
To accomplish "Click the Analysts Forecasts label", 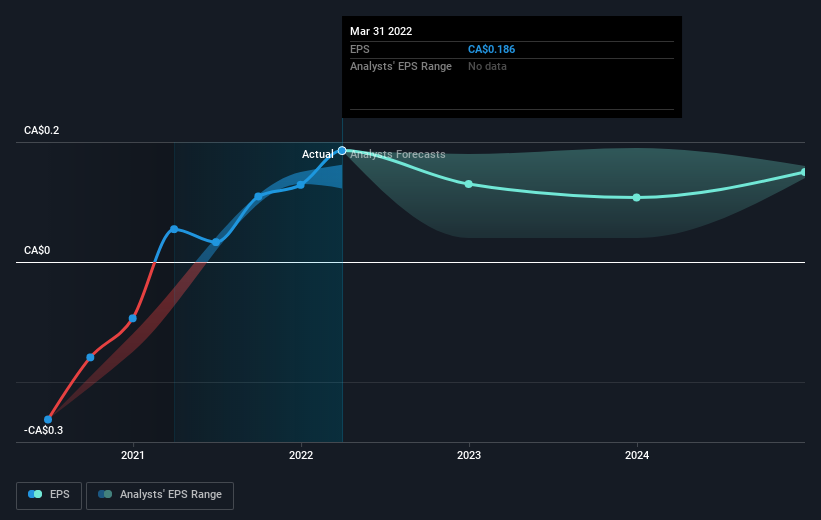I will click(x=397, y=154).
